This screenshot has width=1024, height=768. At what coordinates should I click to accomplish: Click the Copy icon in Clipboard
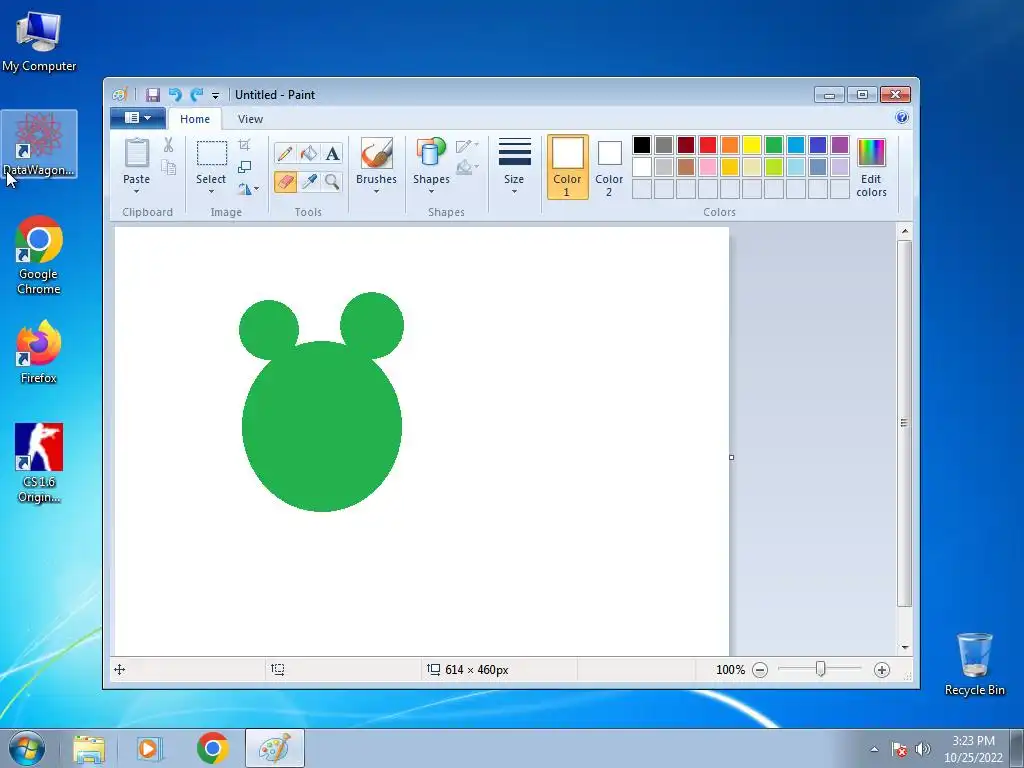tap(168, 168)
